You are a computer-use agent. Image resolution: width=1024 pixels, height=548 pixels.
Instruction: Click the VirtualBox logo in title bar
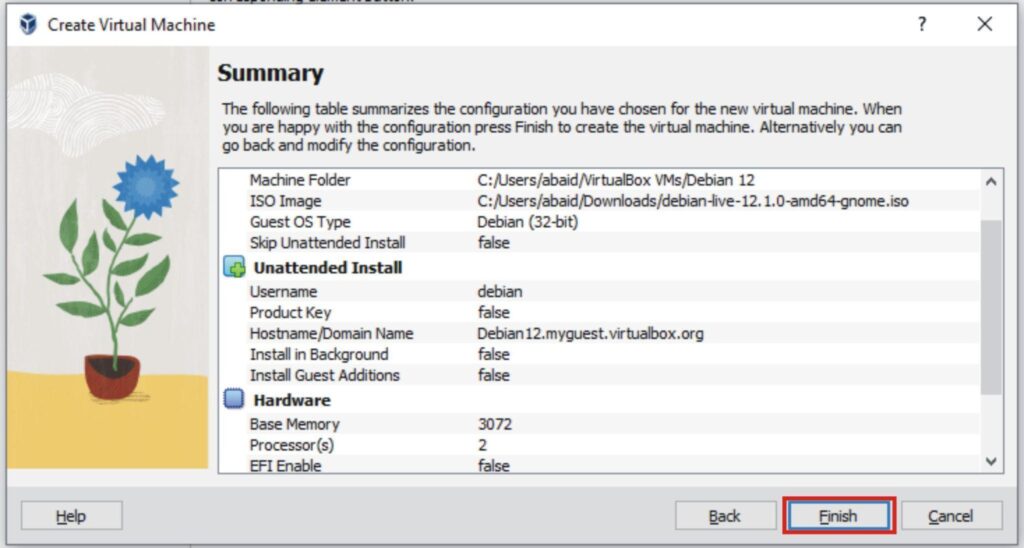tap(28, 24)
